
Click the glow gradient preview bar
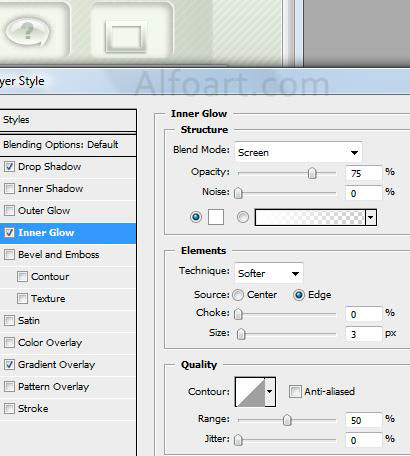[310, 217]
